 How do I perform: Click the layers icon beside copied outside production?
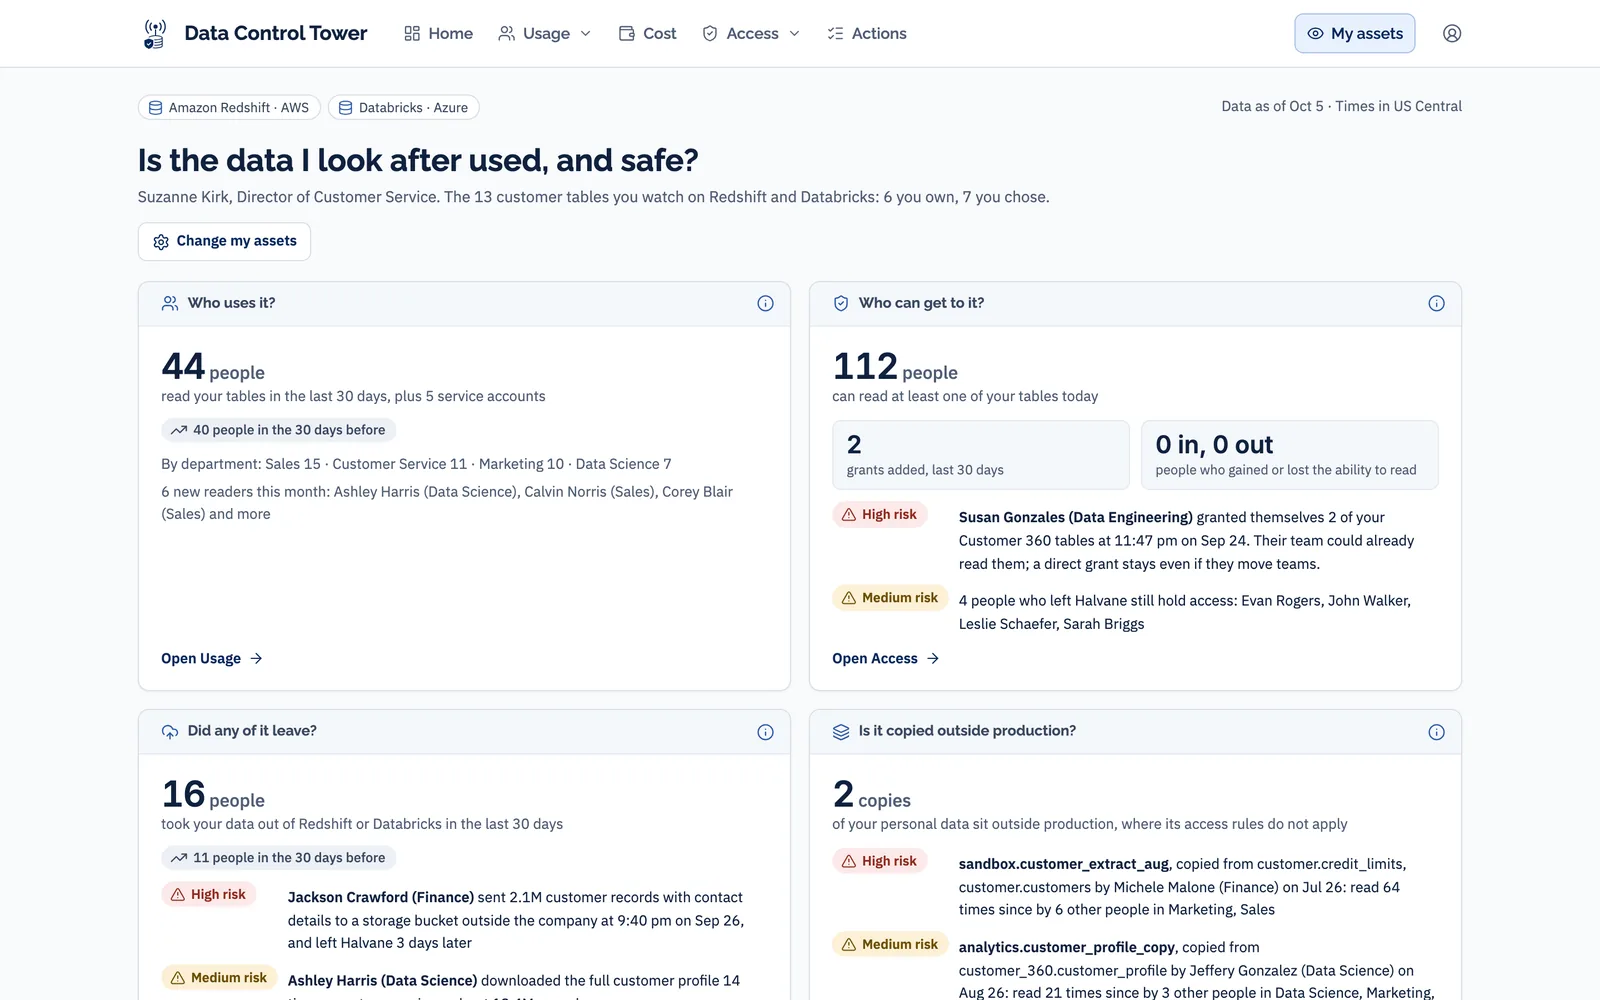[x=841, y=732]
